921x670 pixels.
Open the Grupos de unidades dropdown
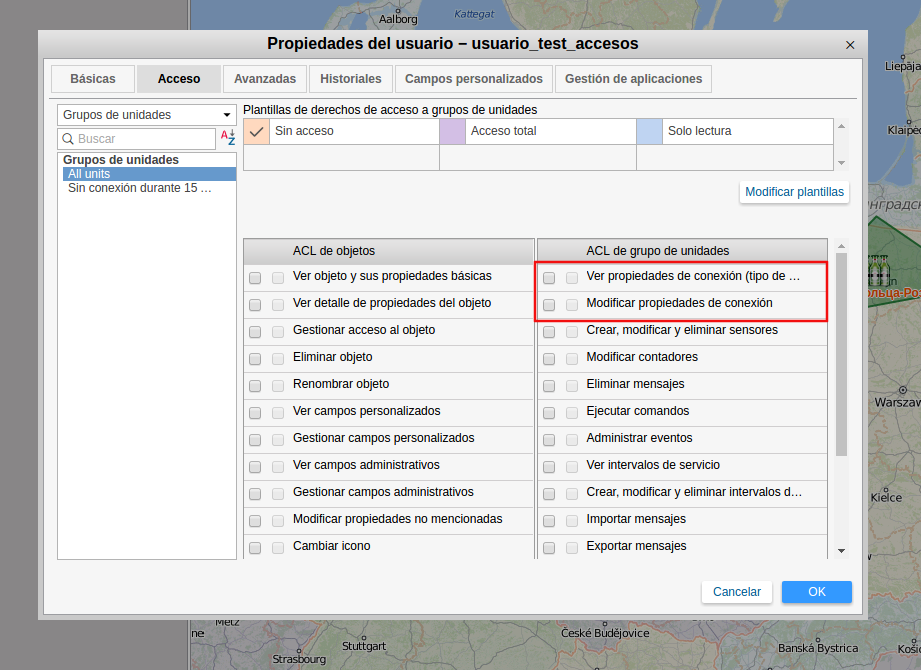coord(146,115)
